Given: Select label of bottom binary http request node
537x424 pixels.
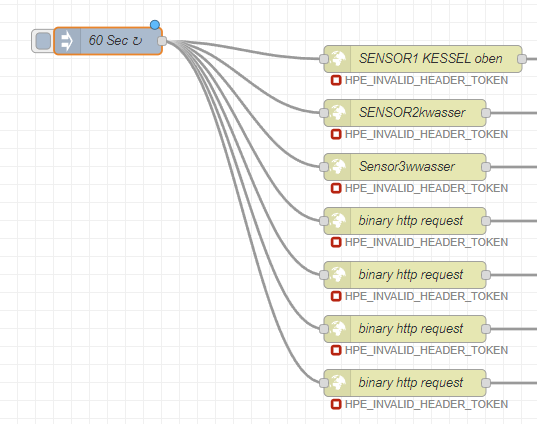Looking at the screenshot, I should [411, 383].
